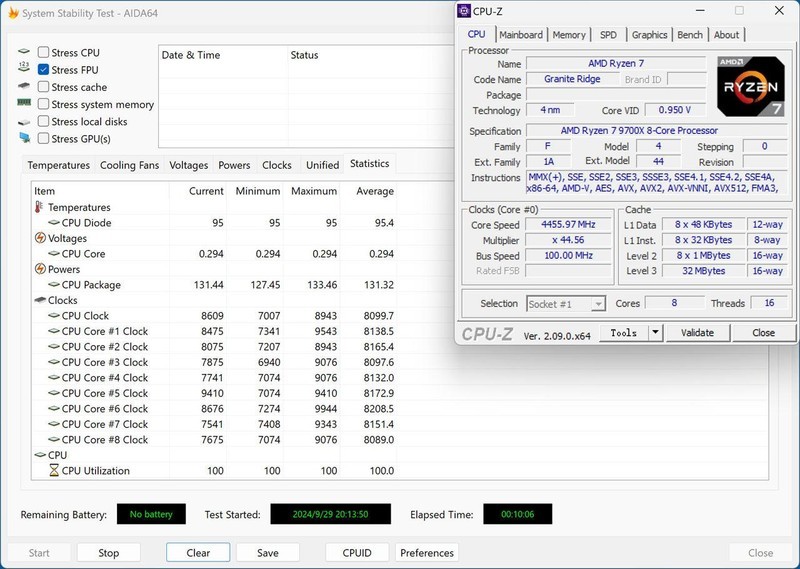Click the 123 icon beside Stress FPU
This screenshot has width=800, height=569.
(x=23, y=66)
